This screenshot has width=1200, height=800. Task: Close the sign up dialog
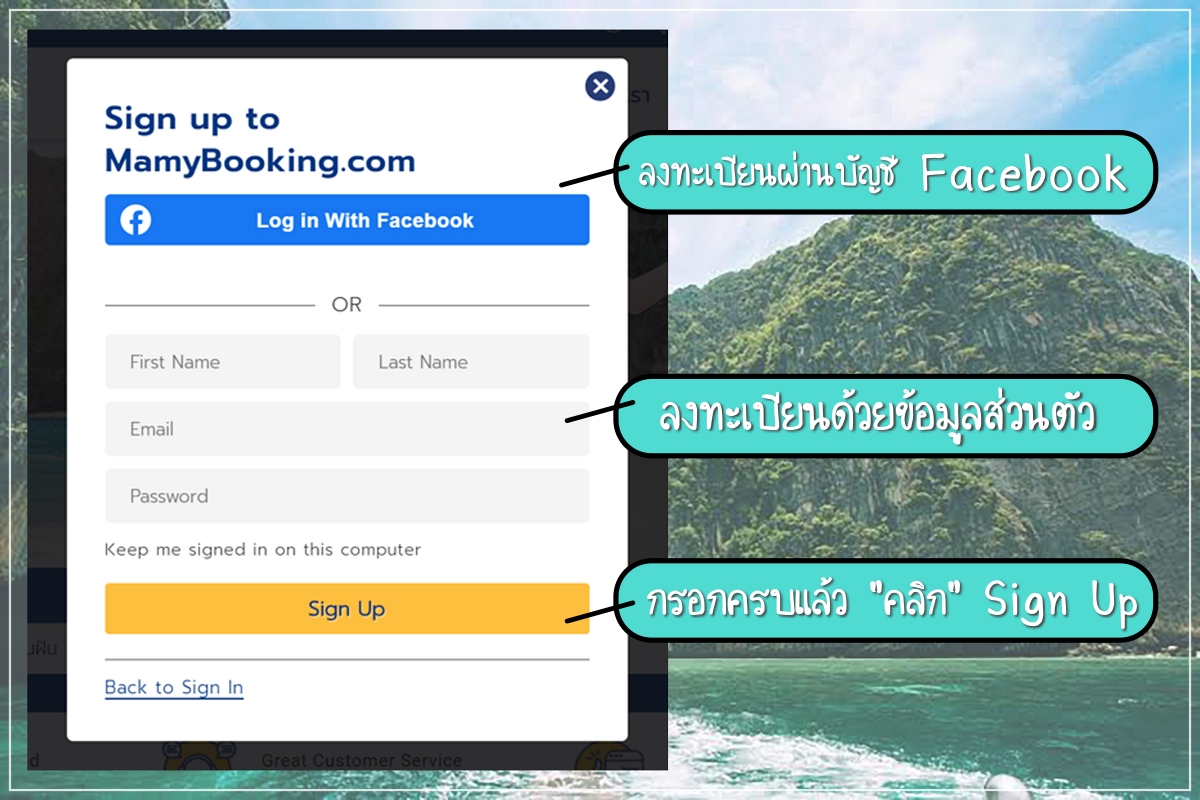(x=600, y=86)
